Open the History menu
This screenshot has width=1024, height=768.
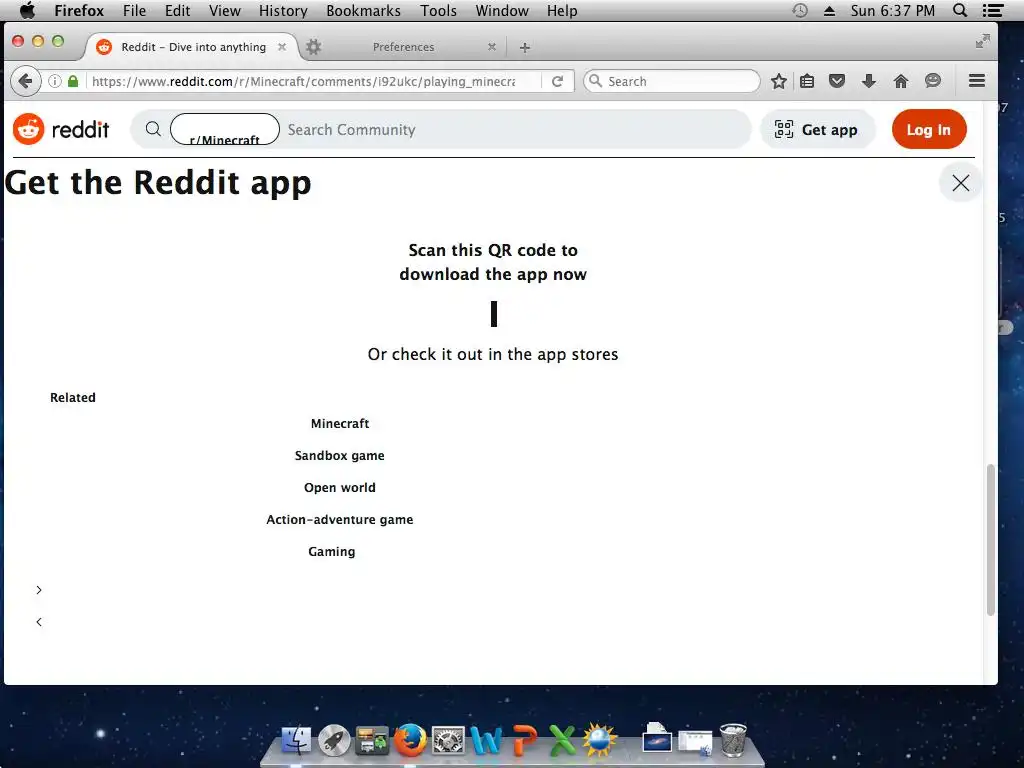point(283,10)
